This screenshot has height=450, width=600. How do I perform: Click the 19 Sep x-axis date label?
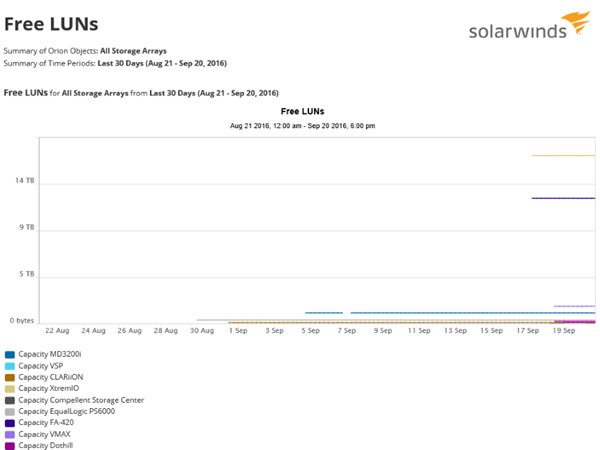click(x=563, y=330)
